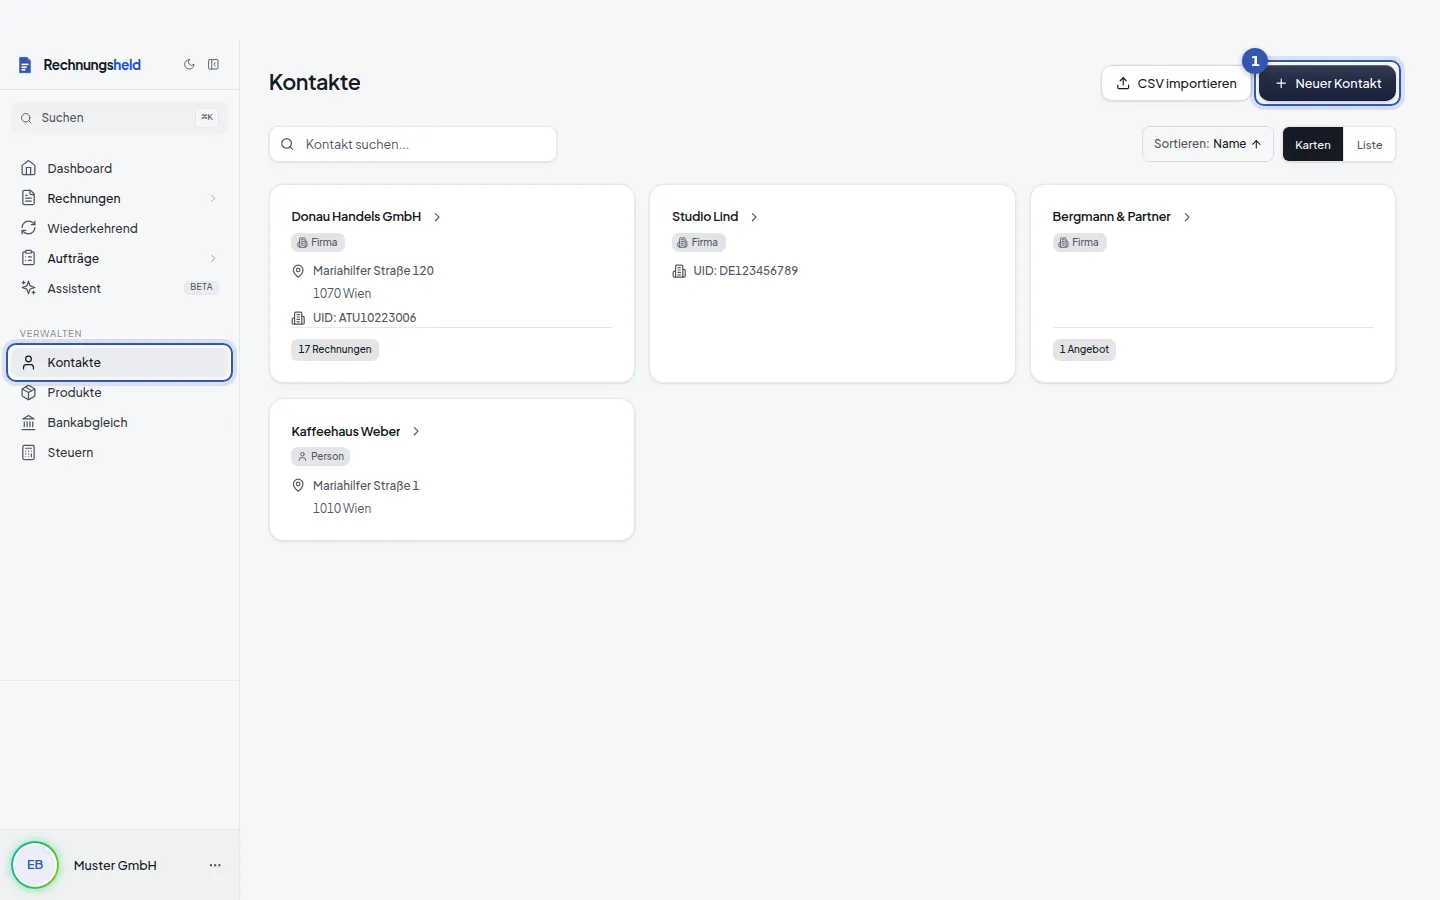Screen dimensions: 1440x900
Task: Click the Rechnungen document icon
Action: 29,198
